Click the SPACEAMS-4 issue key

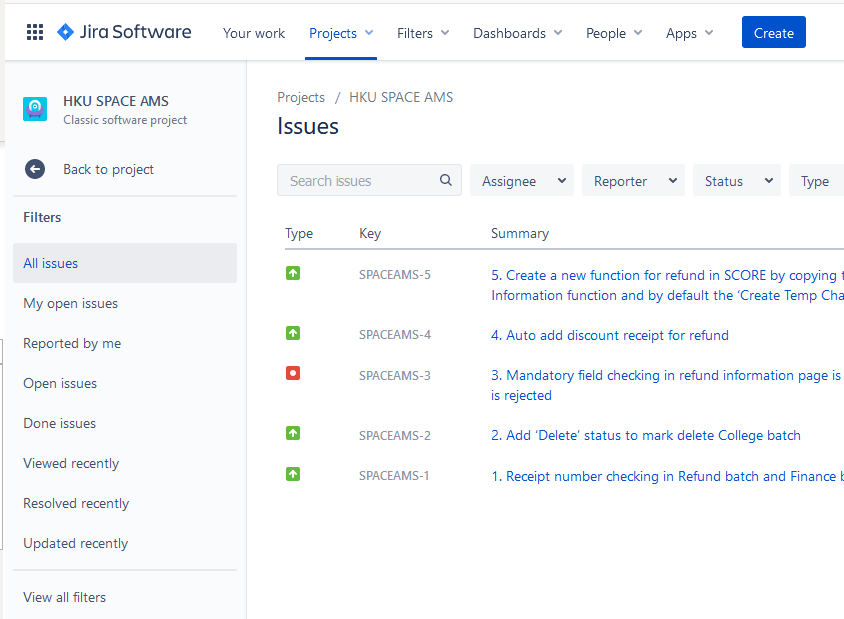pyautogui.click(x=395, y=334)
